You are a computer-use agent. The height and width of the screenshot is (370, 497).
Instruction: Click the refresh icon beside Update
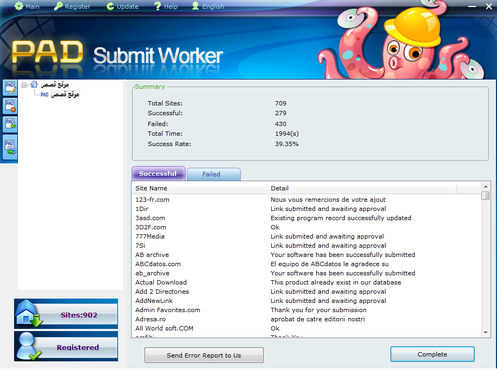click(x=110, y=6)
